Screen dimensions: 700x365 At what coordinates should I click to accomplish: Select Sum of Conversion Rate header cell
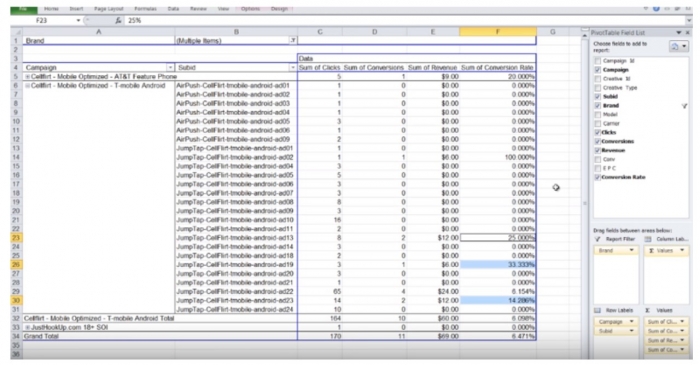click(498, 67)
